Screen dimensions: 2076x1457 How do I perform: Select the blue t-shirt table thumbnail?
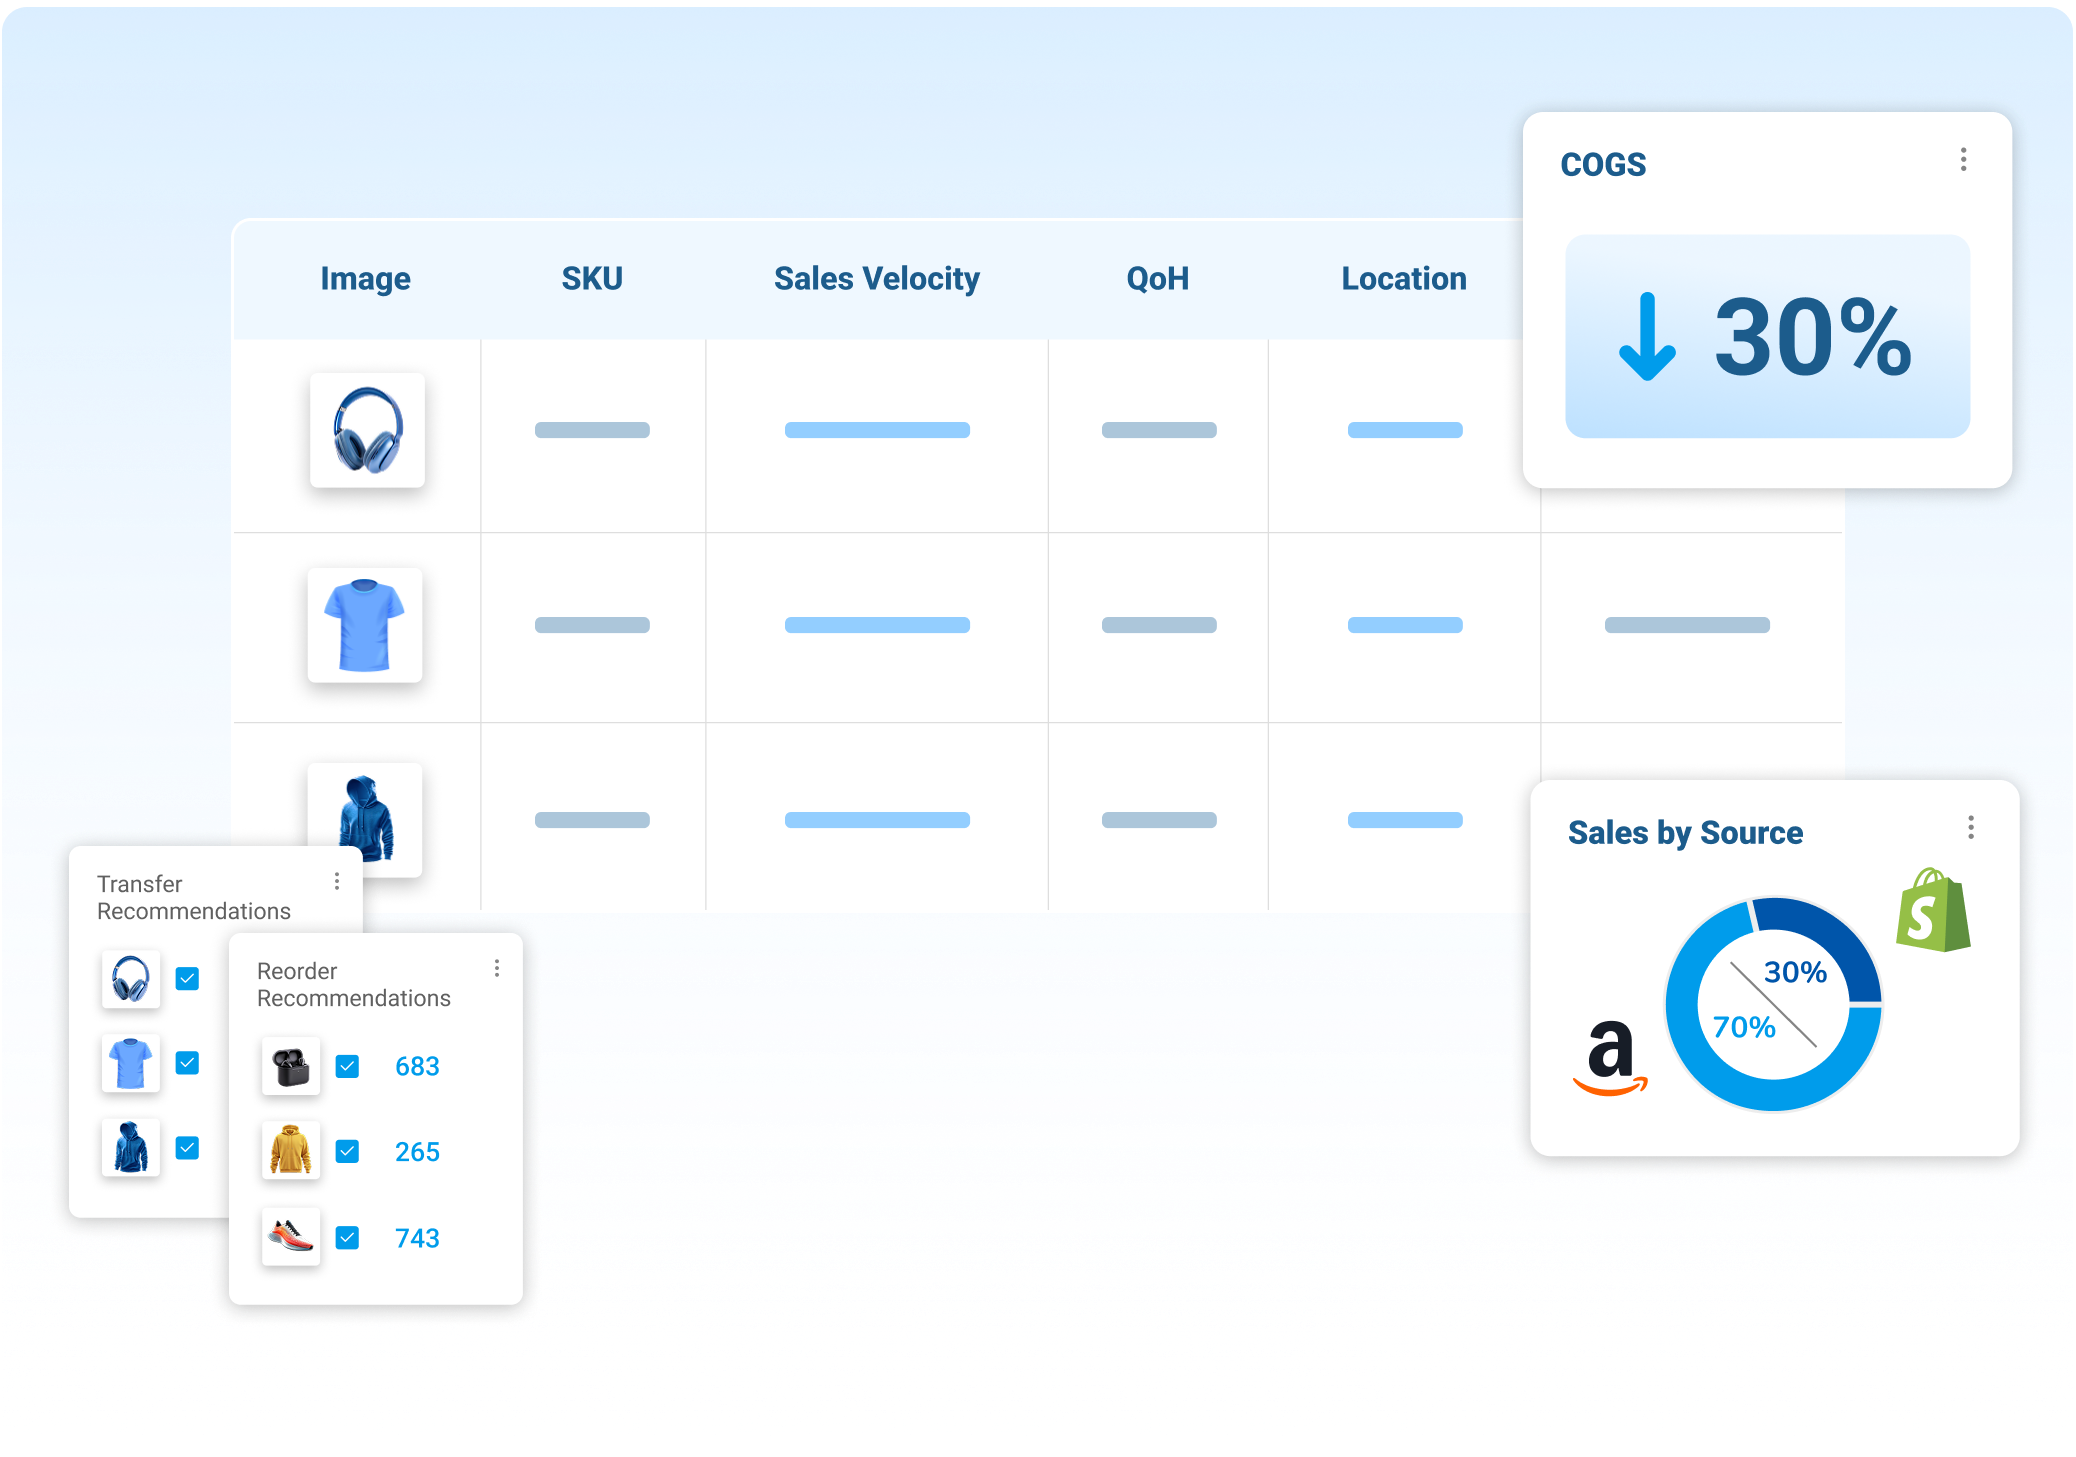(365, 625)
